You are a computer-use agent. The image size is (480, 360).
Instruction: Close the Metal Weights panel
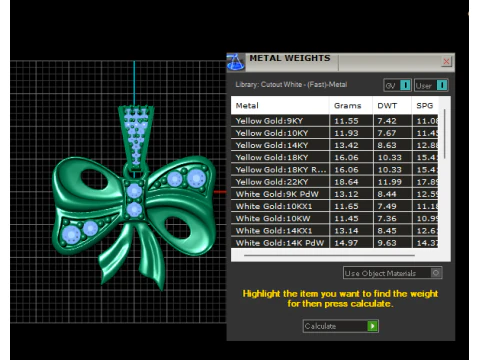click(446, 62)
